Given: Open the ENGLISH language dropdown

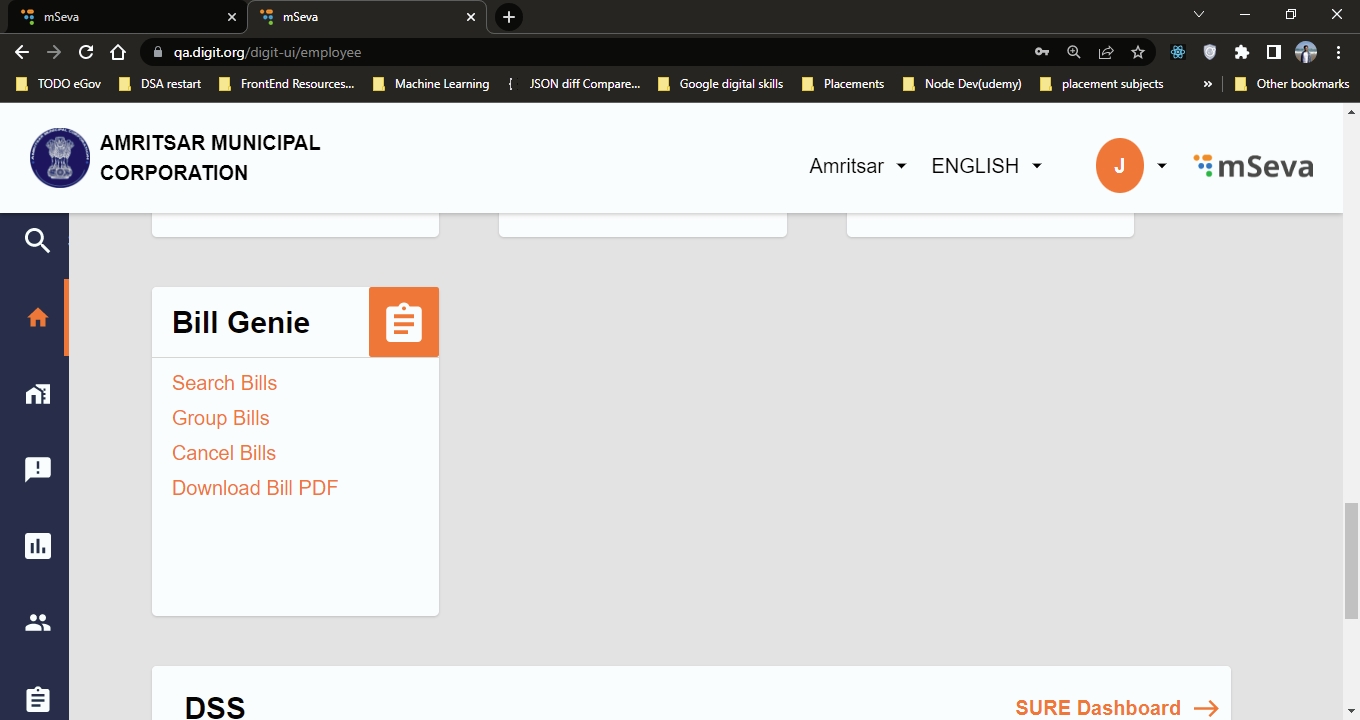Looking at the screenshot, I should pyautogui.click(x=986, y=166).
